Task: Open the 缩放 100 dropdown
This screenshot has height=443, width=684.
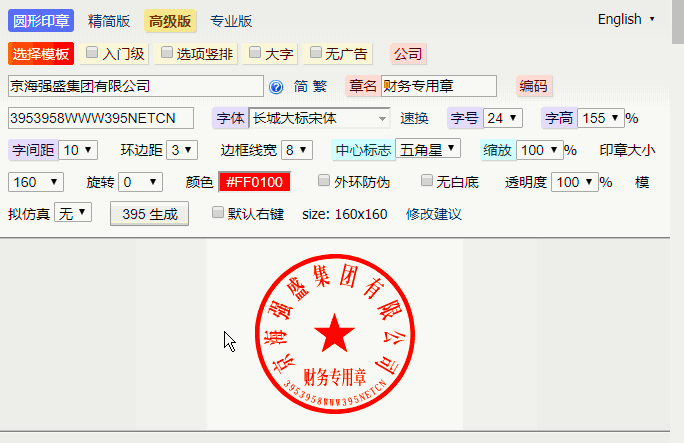Action: tap(540, 150)
